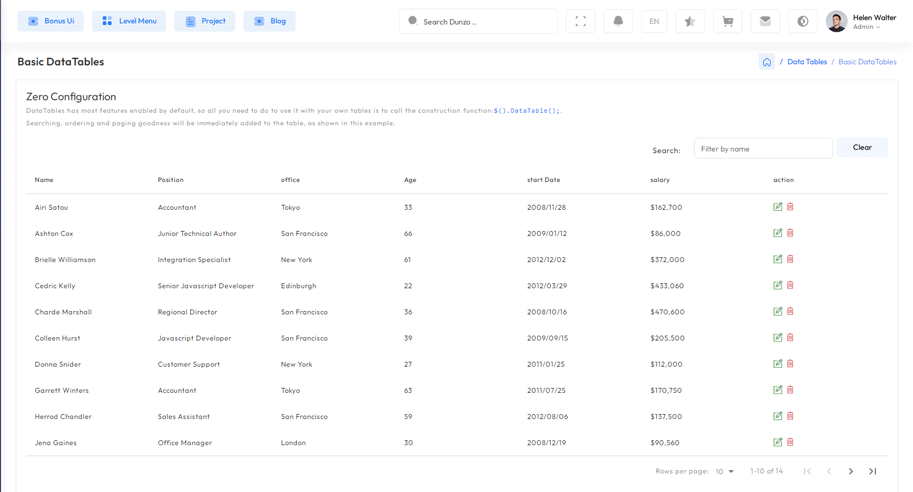The height and width of the screenshot is (492, 913).
Task: Toggle fullscreen mode icon
Action: [x=580, y=21]
